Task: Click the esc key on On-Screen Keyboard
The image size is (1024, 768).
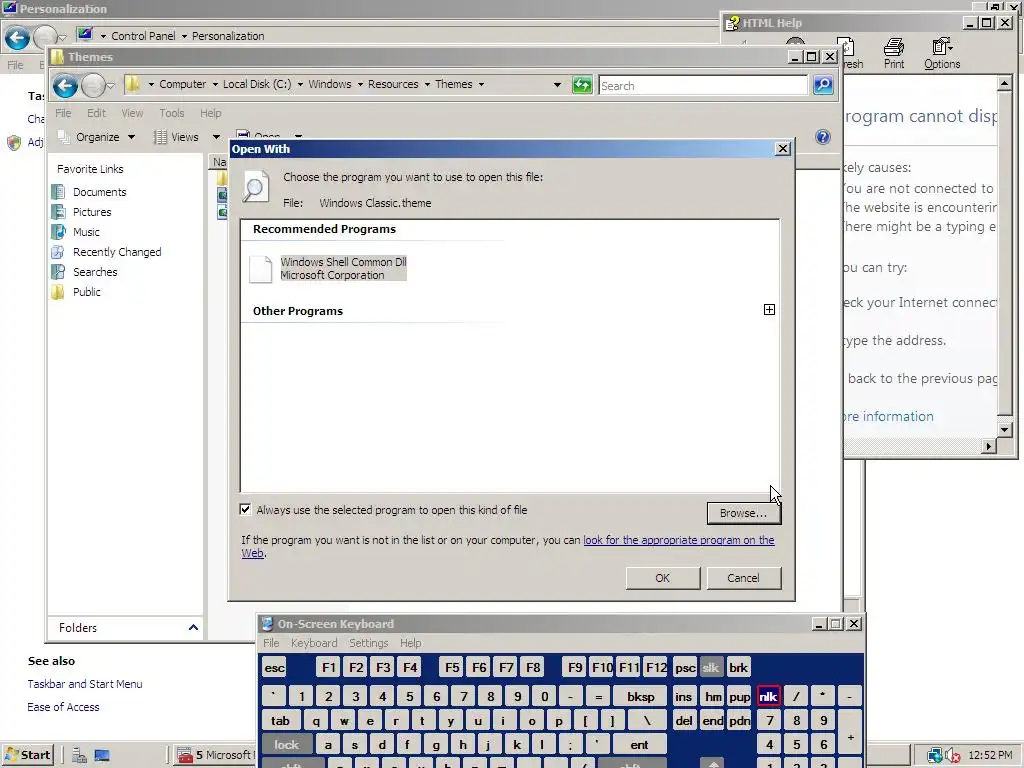Action: pyautogui.click(x=274, y=667)
